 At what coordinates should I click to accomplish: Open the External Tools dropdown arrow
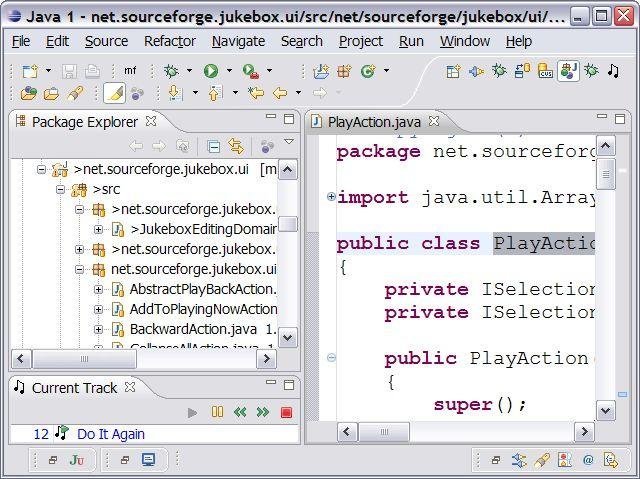click(x=269, y=71)
